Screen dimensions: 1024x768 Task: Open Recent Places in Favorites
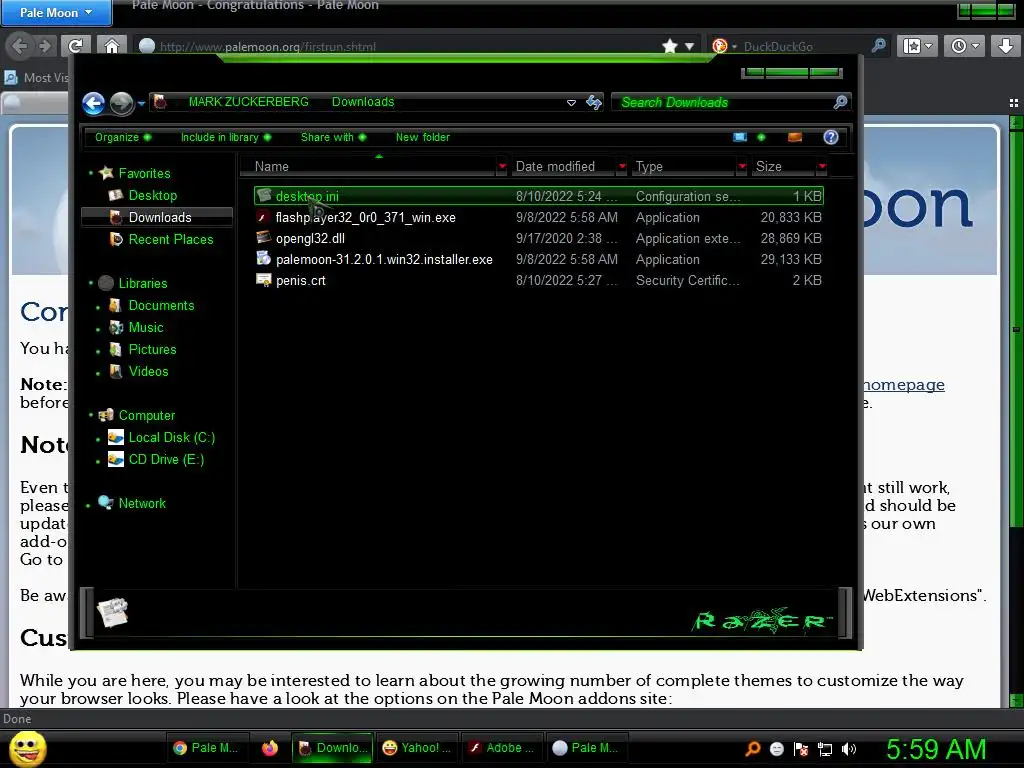pos(171,239)
